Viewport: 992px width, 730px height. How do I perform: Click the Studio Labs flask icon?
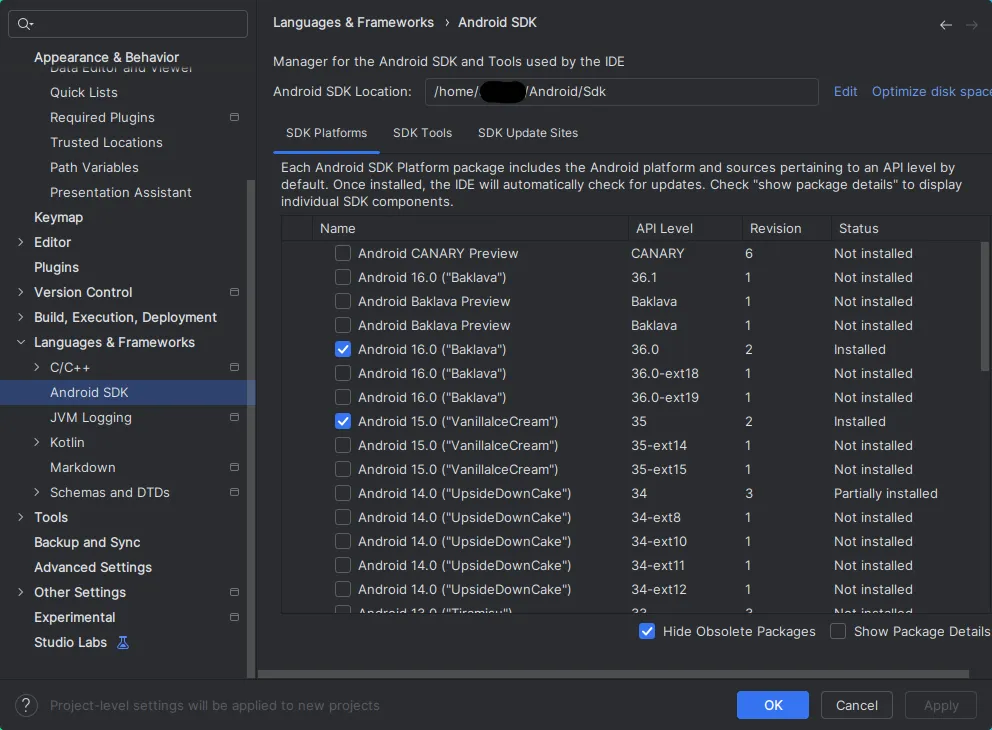point(121,642)
